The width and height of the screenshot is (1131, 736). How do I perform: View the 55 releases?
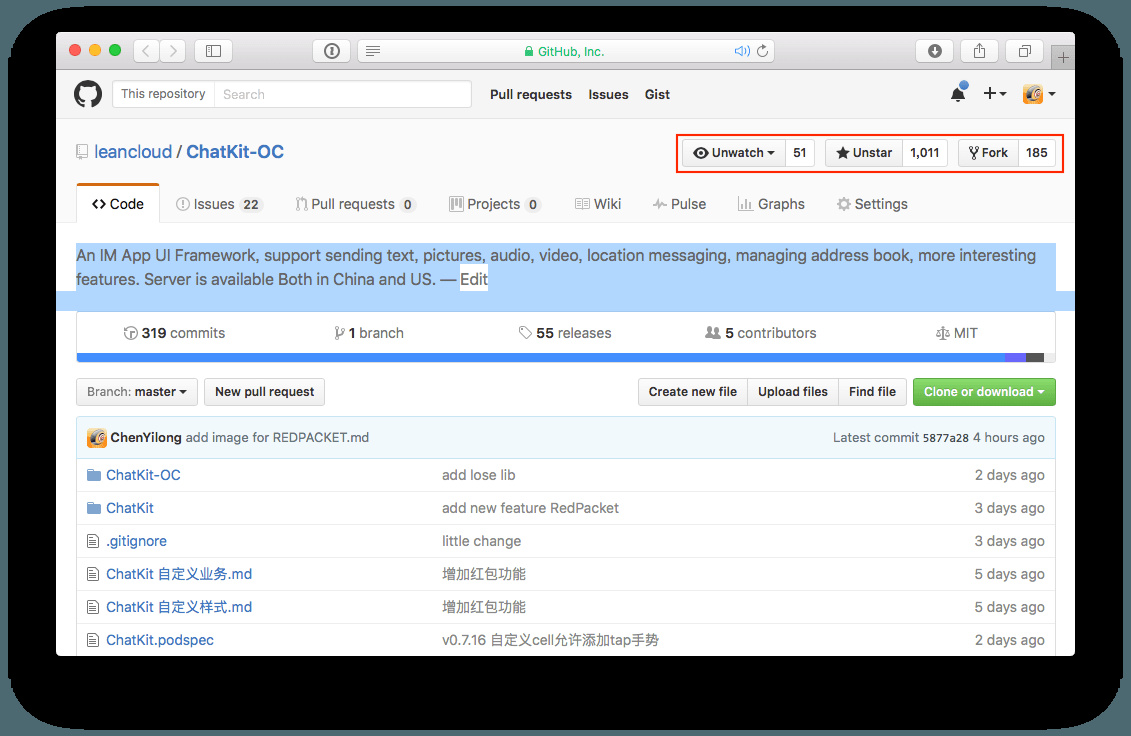point(565,333)
